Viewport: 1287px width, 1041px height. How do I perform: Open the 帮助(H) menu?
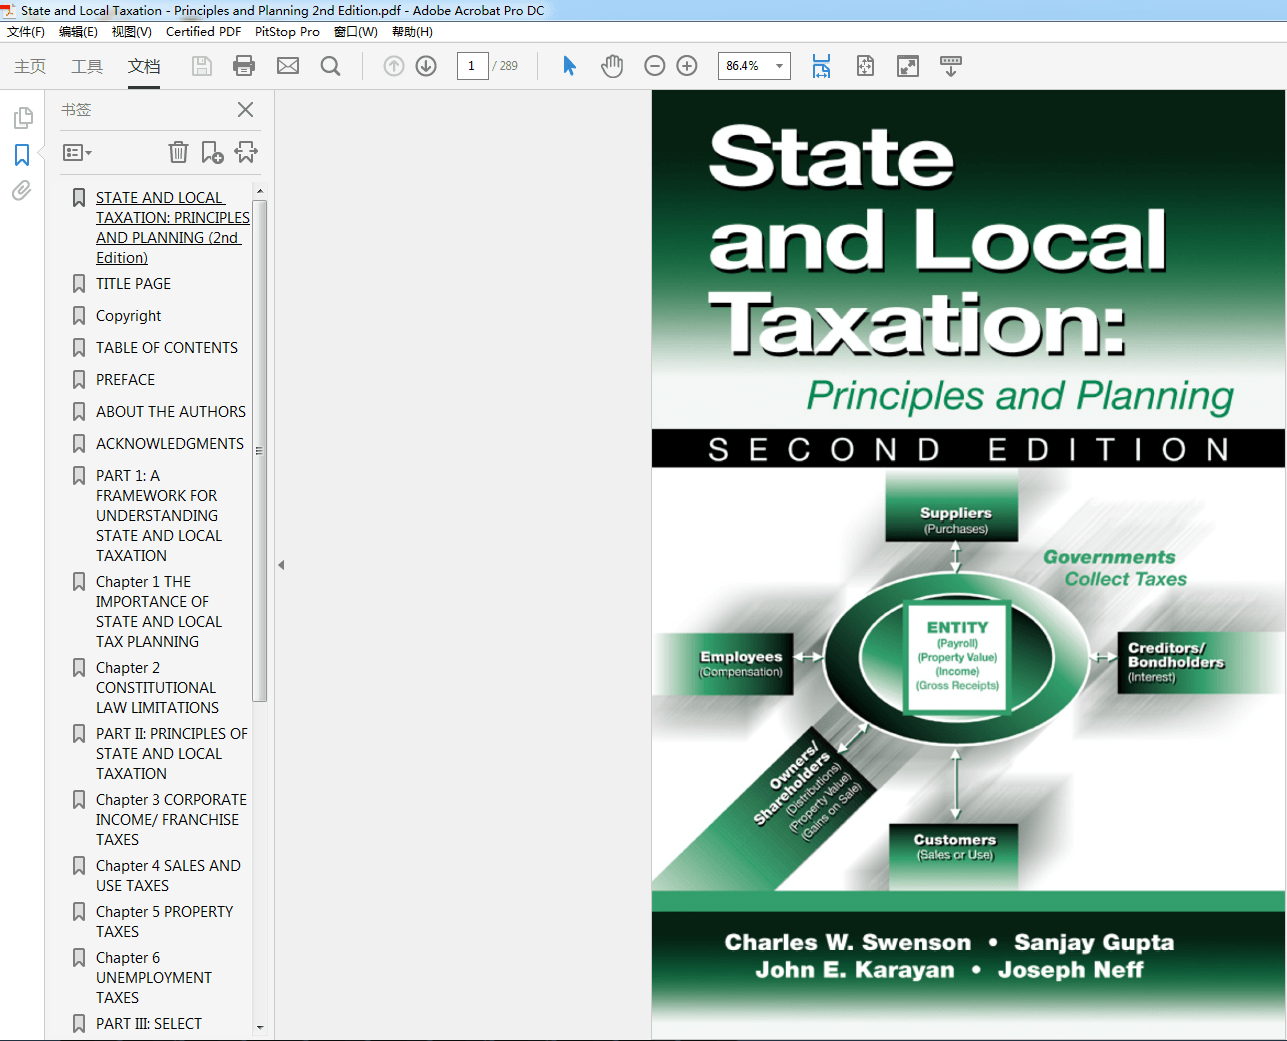click(412, 32)
